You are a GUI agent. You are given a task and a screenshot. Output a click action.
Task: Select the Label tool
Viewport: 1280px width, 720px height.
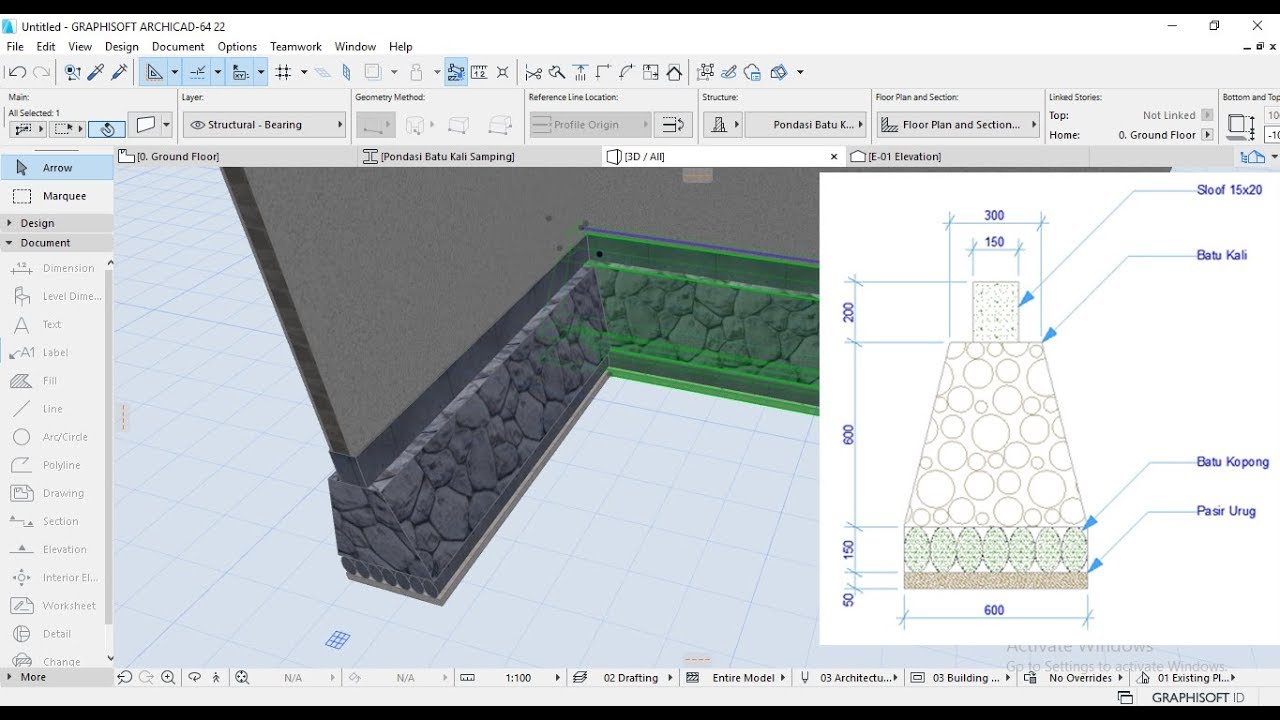point(54,352)
